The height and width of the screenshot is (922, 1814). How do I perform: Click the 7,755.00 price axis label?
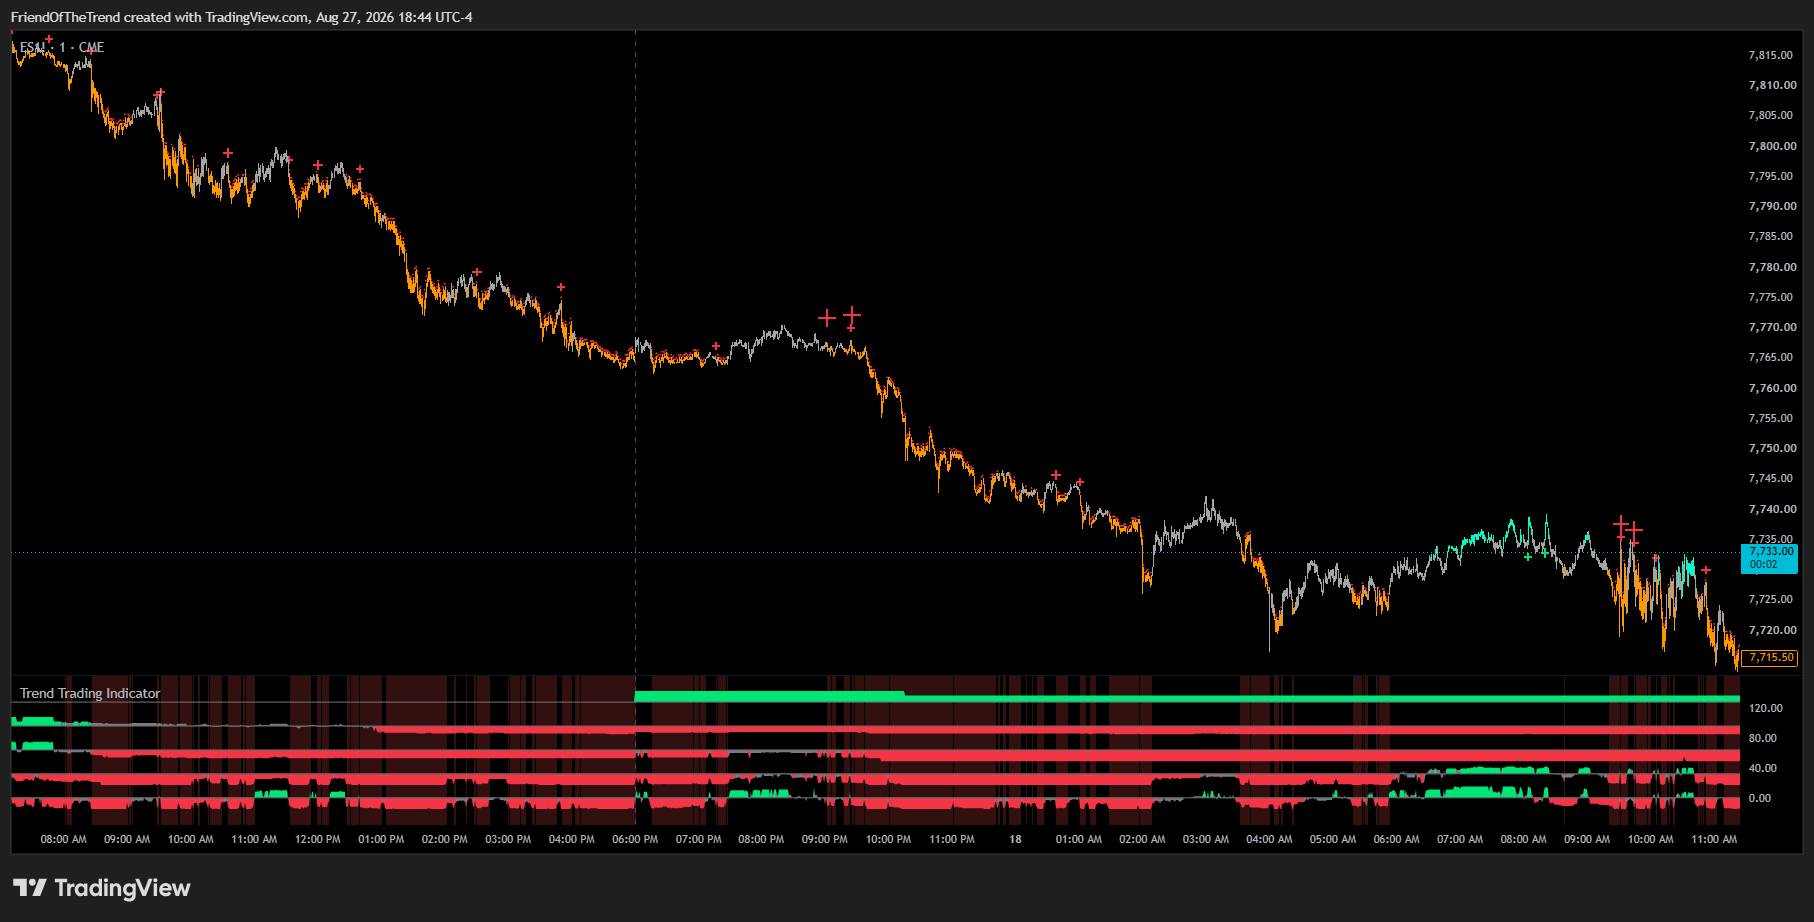coord(1771,418)
